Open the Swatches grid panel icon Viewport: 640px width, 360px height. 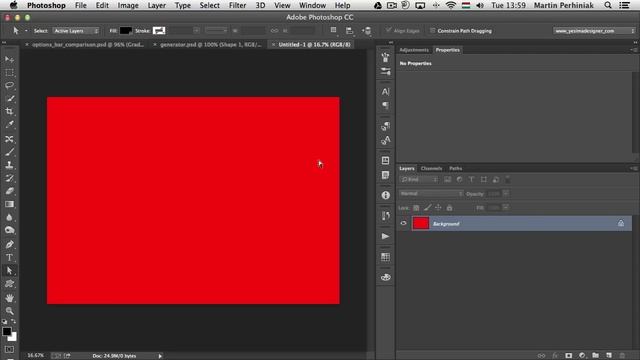(x=385, y=257)
